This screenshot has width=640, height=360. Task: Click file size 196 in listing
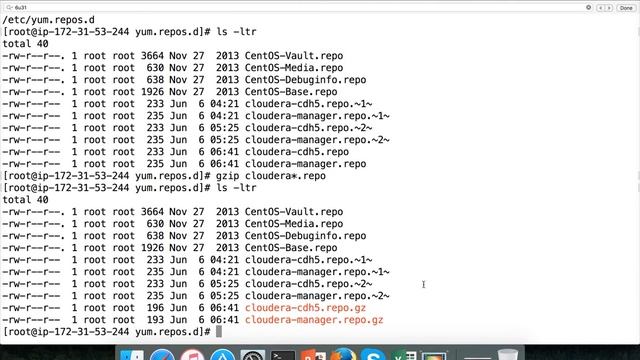pyautogui.click(x=155, y=308)
